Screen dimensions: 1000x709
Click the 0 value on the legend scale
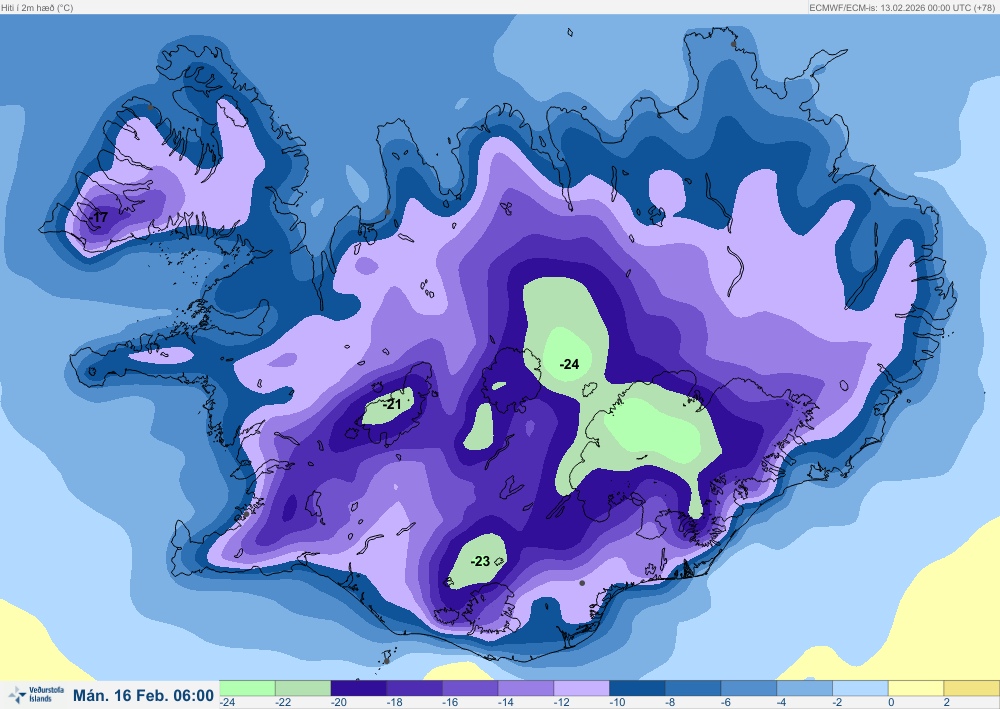[891, 702]
